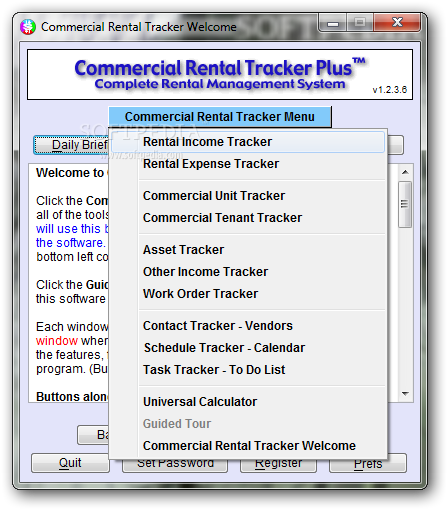Viewport: 448px width, 510px height.
Task: Open Task Tracker - To Do List
Action: tap(248, 370)
